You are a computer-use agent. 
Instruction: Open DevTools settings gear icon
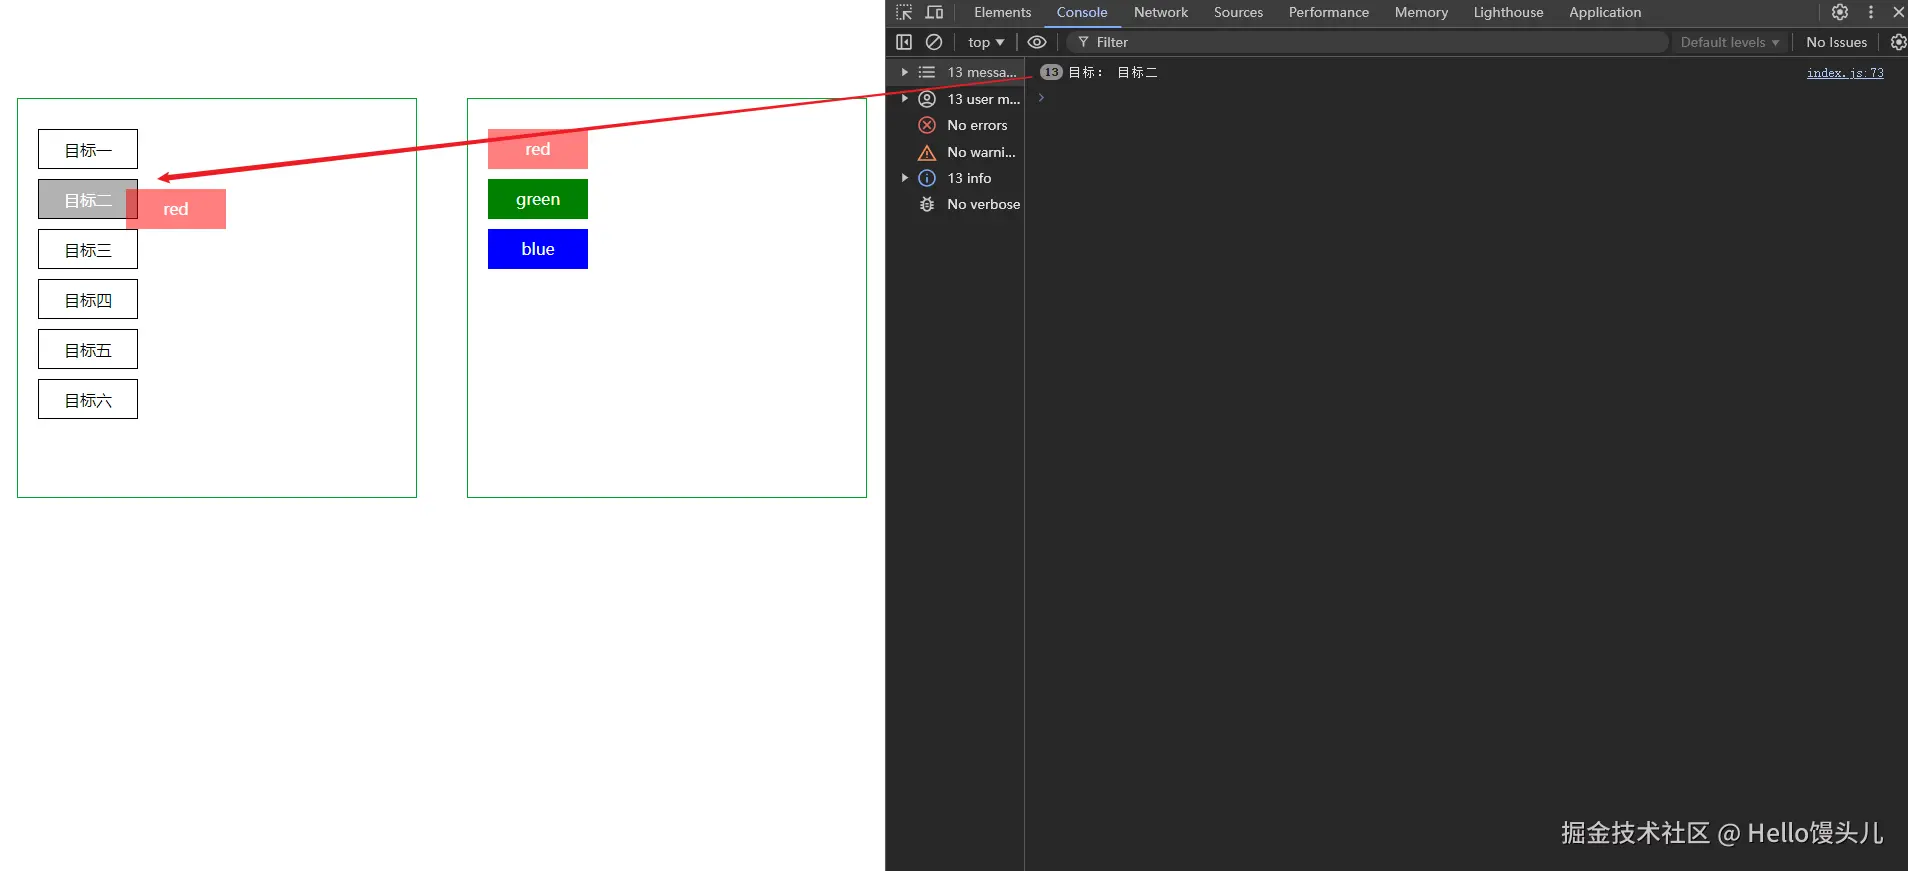point(1840,12)
